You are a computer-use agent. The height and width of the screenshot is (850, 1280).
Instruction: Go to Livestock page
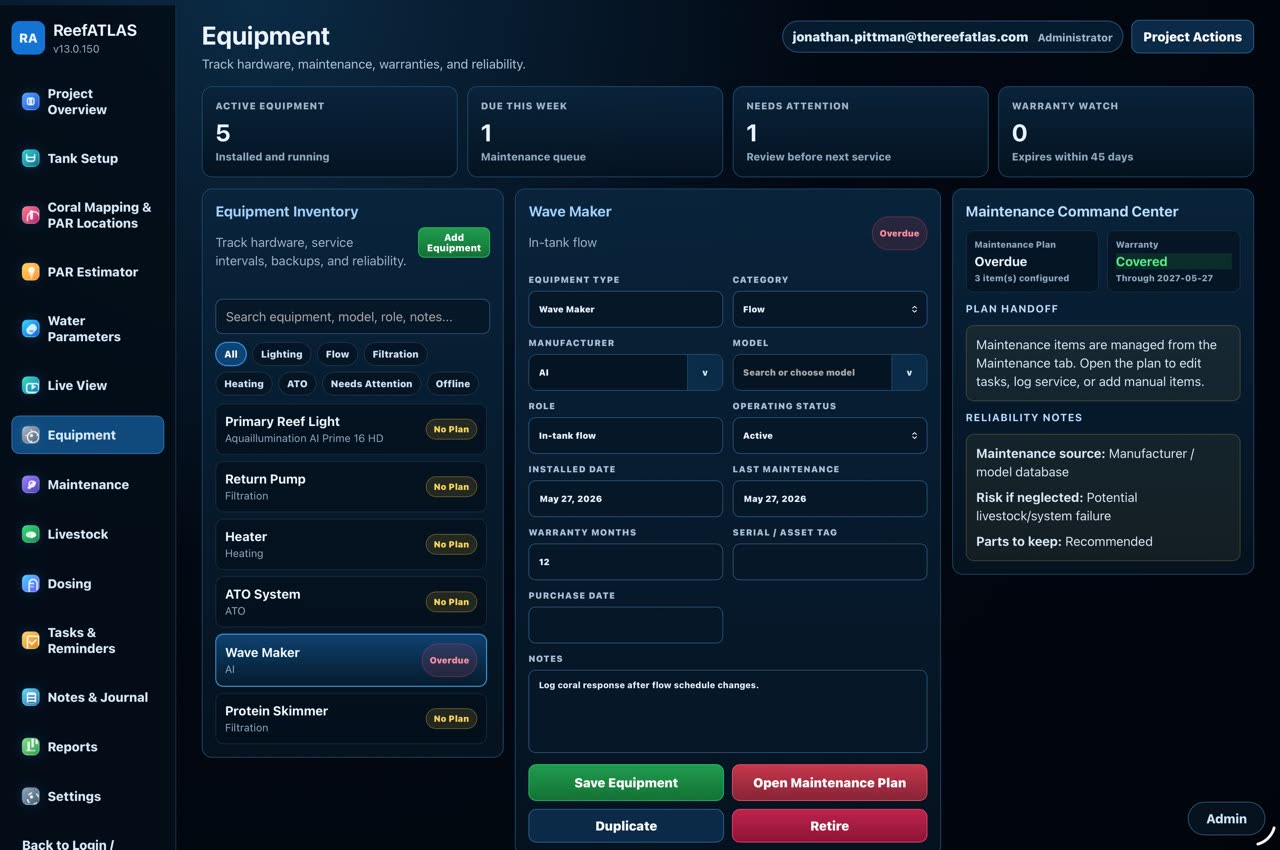point(88,534)
